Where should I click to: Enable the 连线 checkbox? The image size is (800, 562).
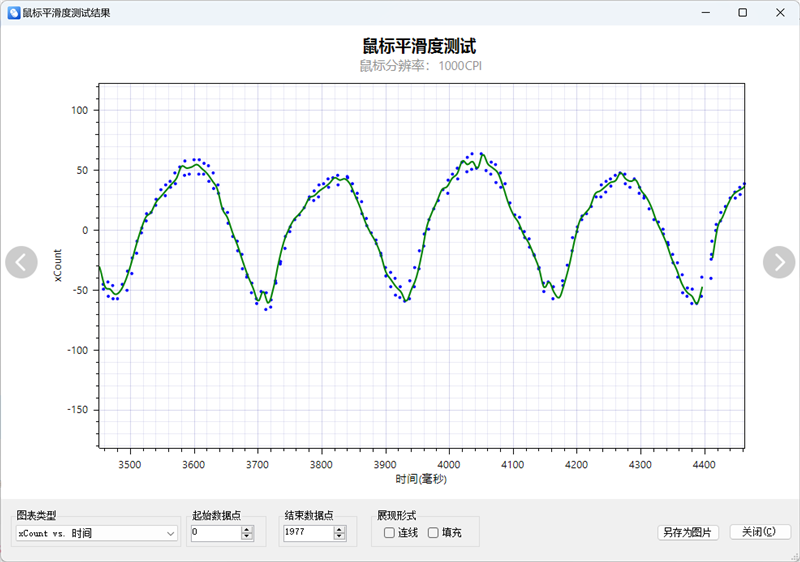(390, 533)
